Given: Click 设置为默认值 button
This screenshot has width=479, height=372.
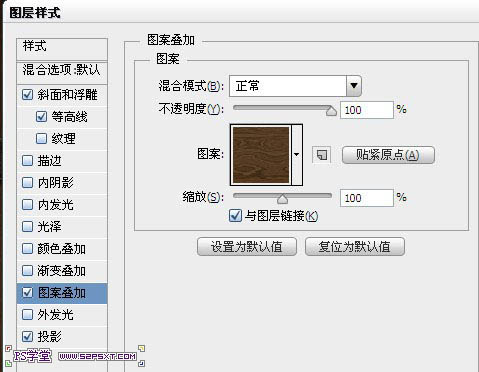Looking at the screenshot, I should coord(247,247).
